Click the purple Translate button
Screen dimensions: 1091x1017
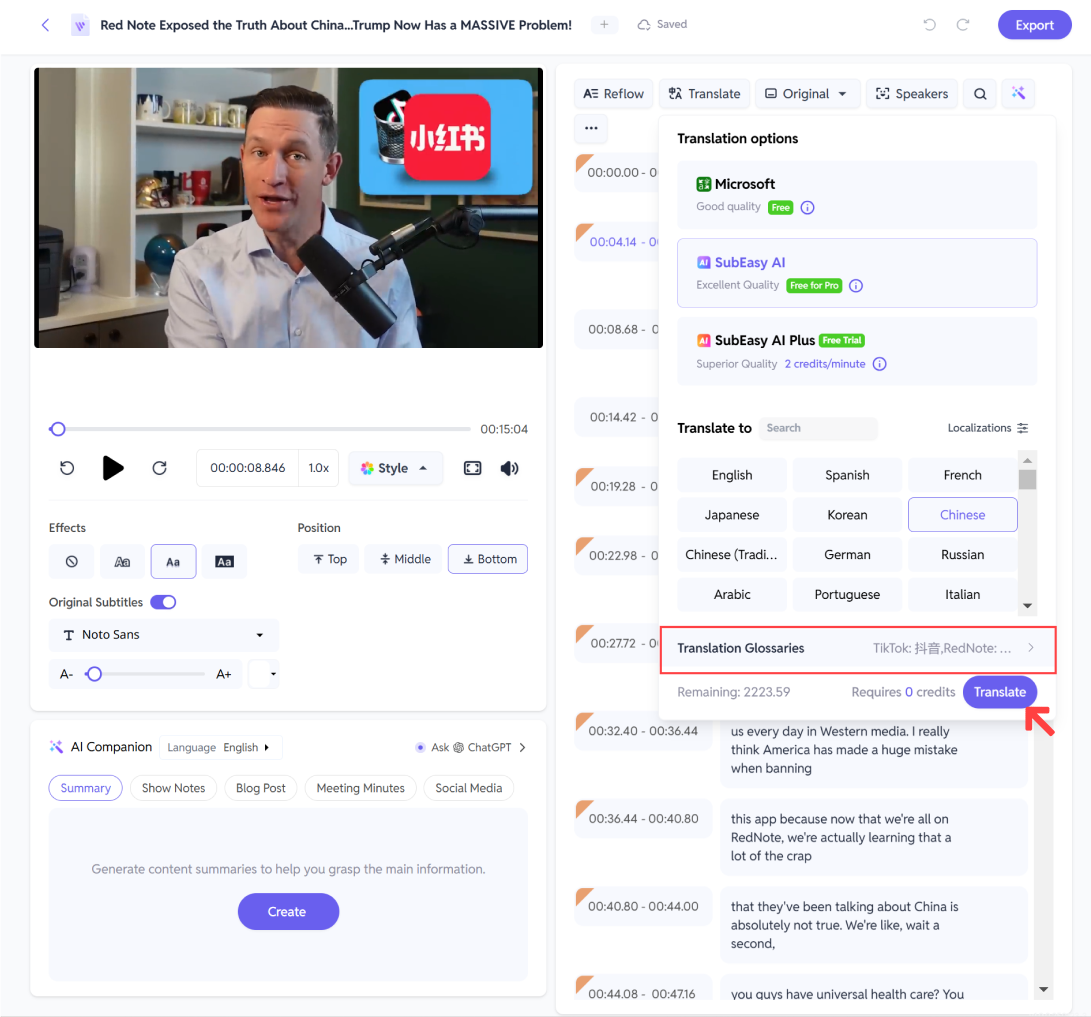(x=999, y=692)
